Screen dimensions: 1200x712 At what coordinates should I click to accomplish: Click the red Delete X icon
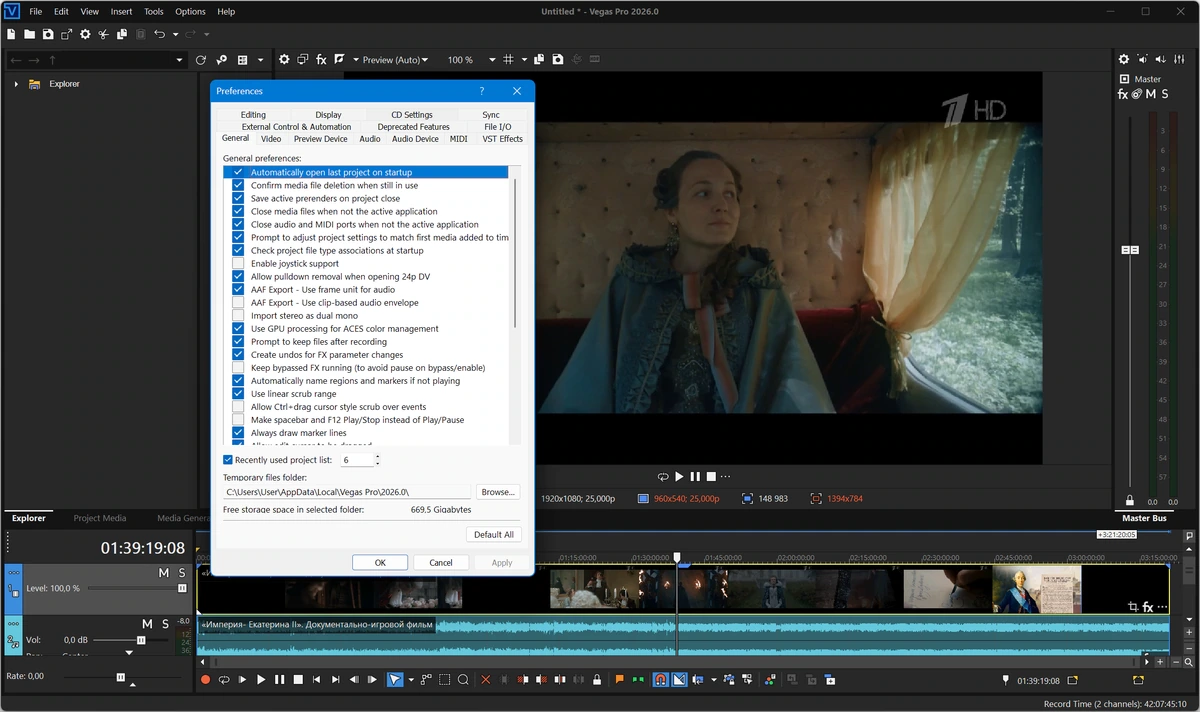coord(486,680)
